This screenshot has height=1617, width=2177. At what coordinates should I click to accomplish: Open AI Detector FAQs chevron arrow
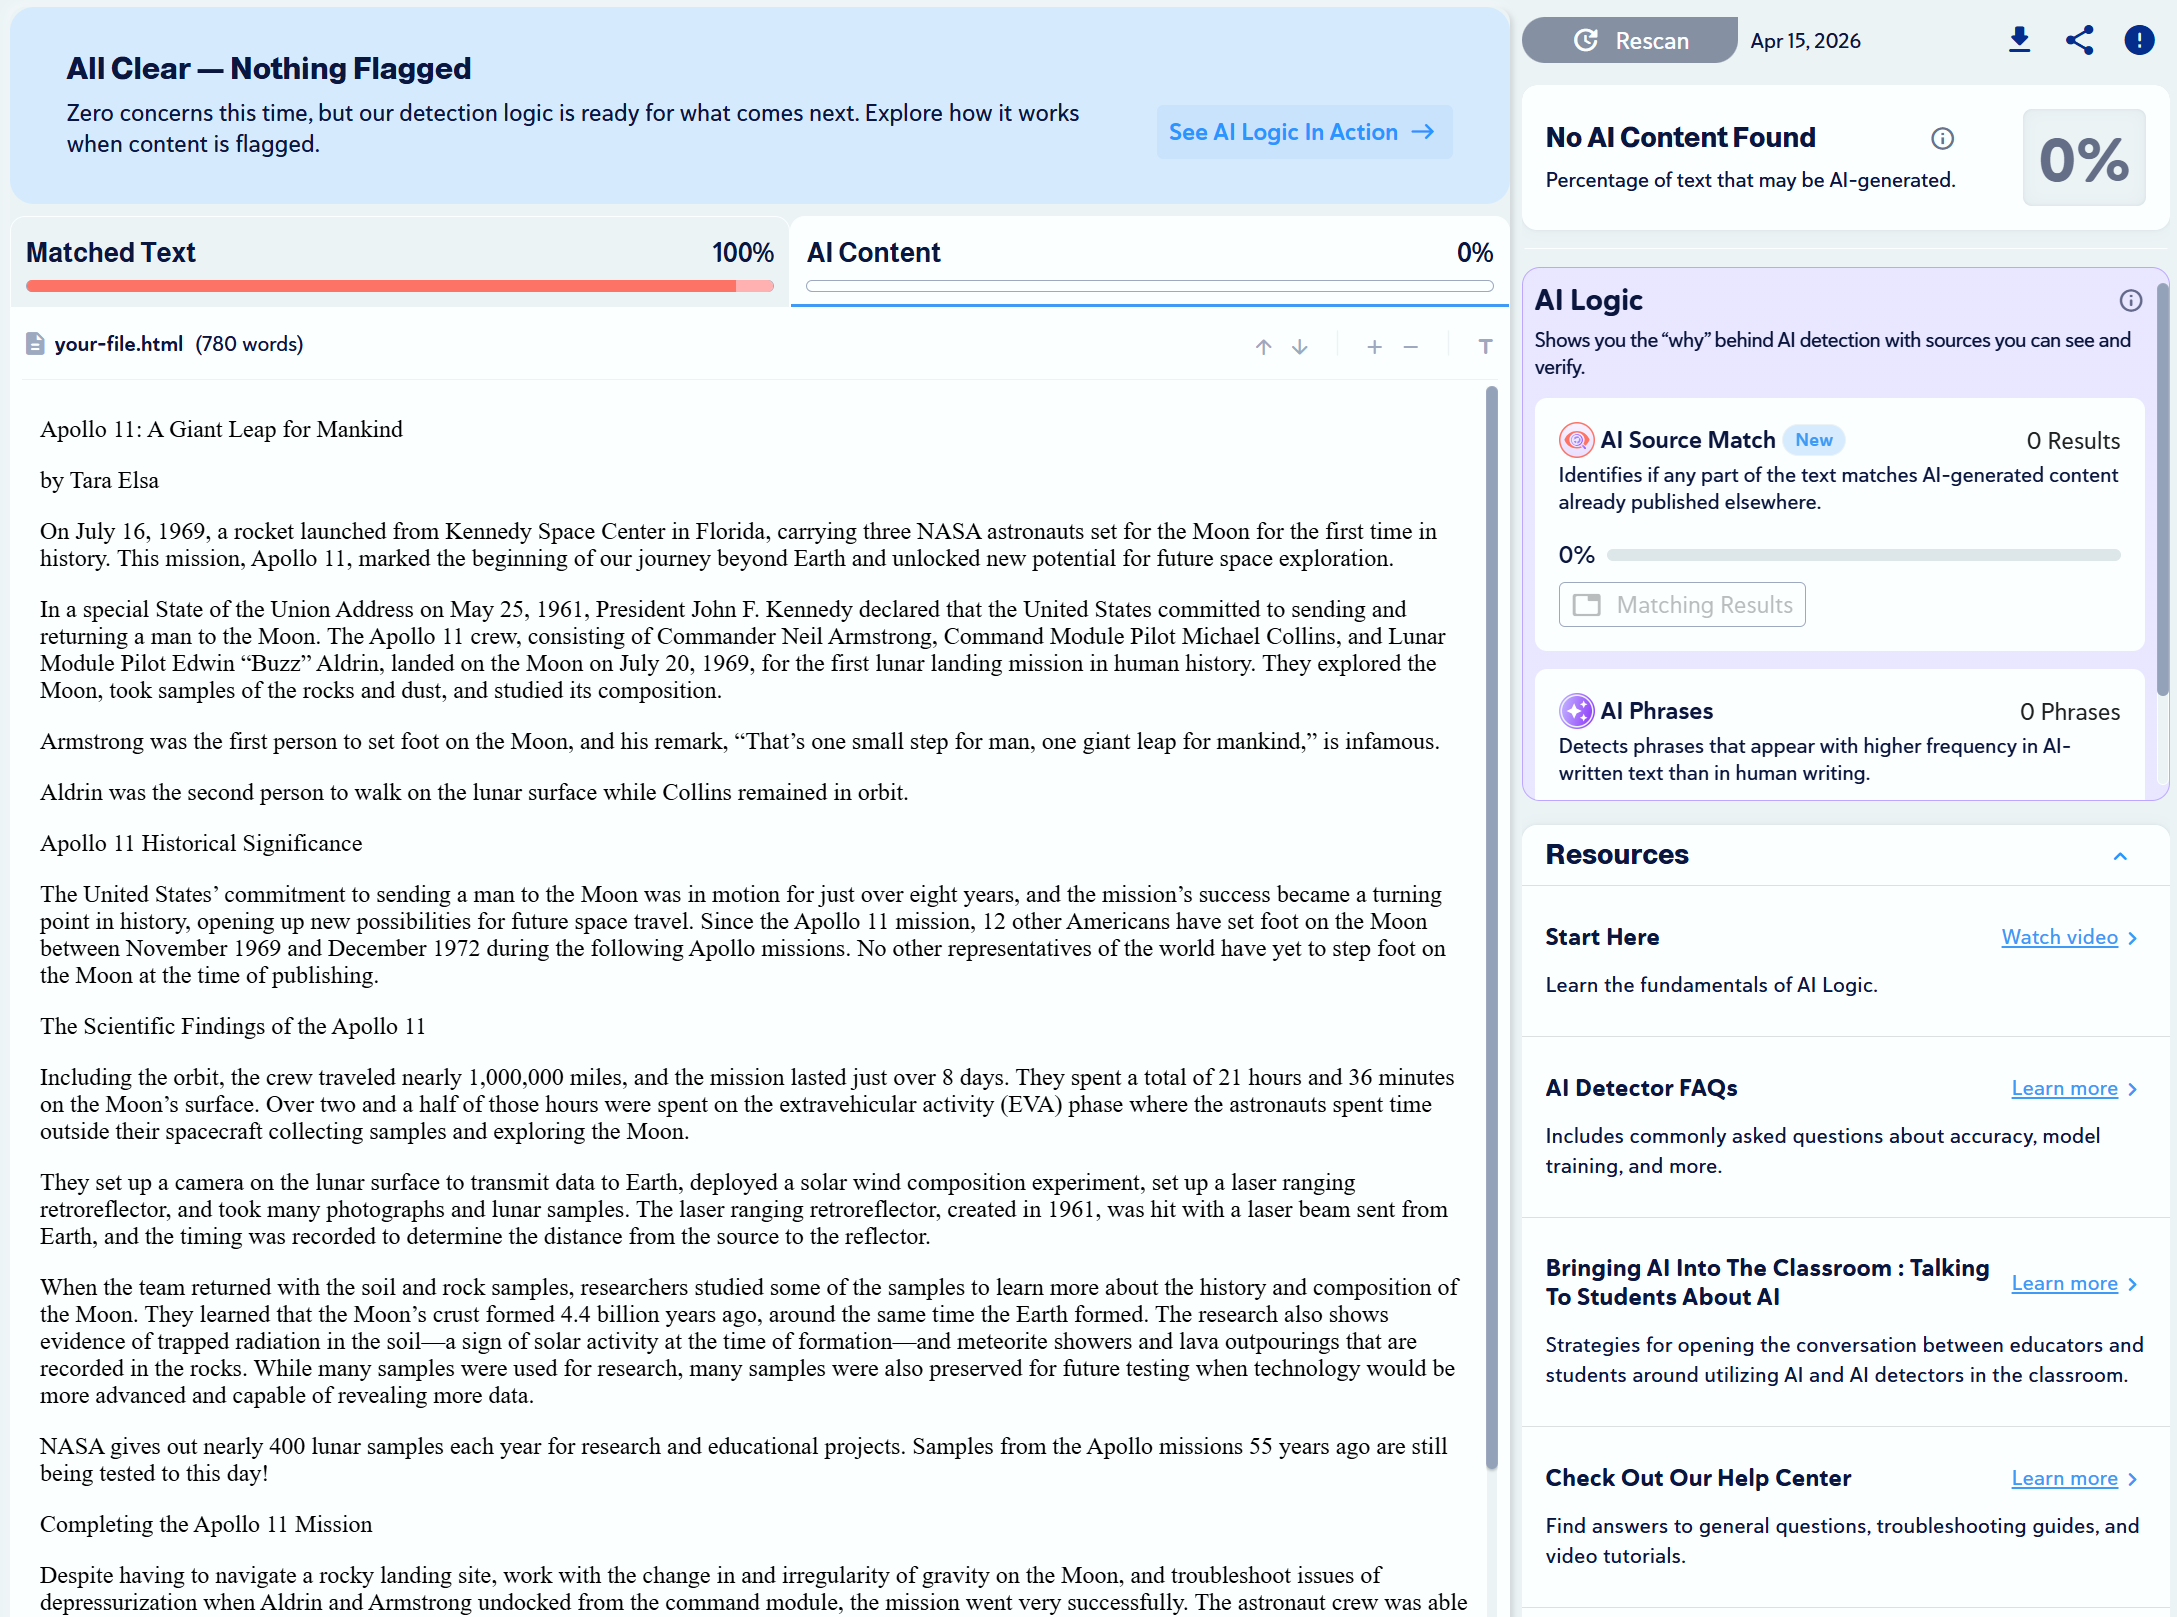[x=2132, y=1089]
